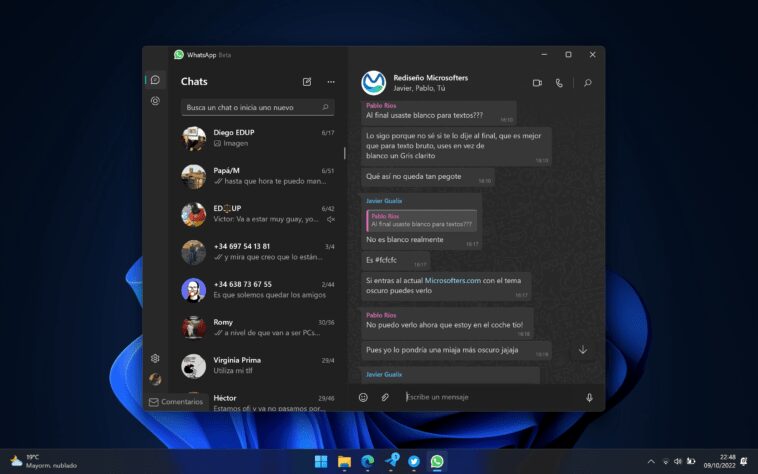Open the emoji picker
758x474 pixels.
[x=363, y=397]
